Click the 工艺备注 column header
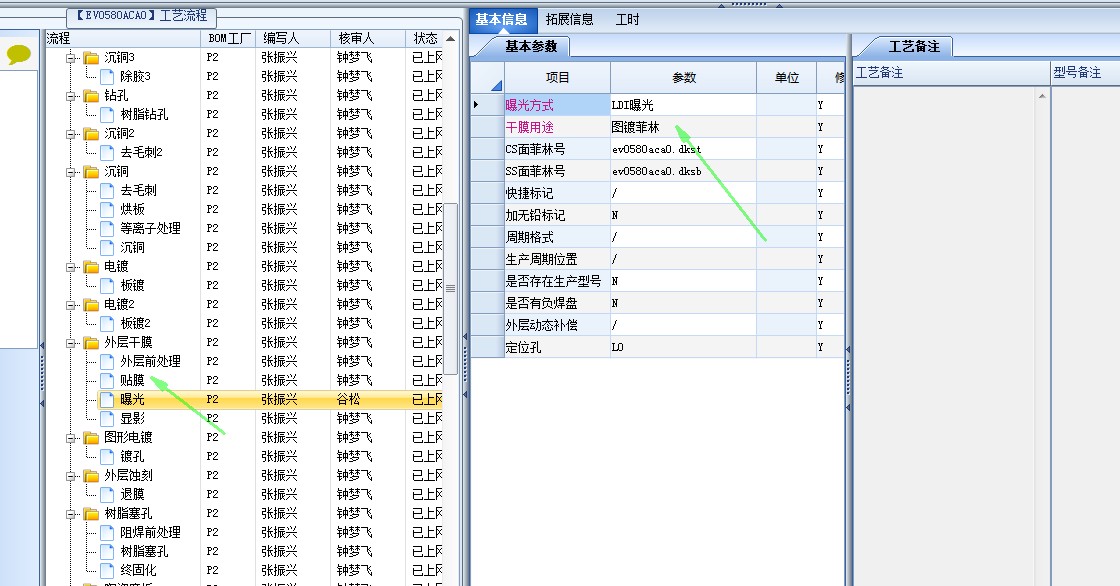Image resolution: width=1120 pixels, height=586 pixels. click(x=951, y=72)
